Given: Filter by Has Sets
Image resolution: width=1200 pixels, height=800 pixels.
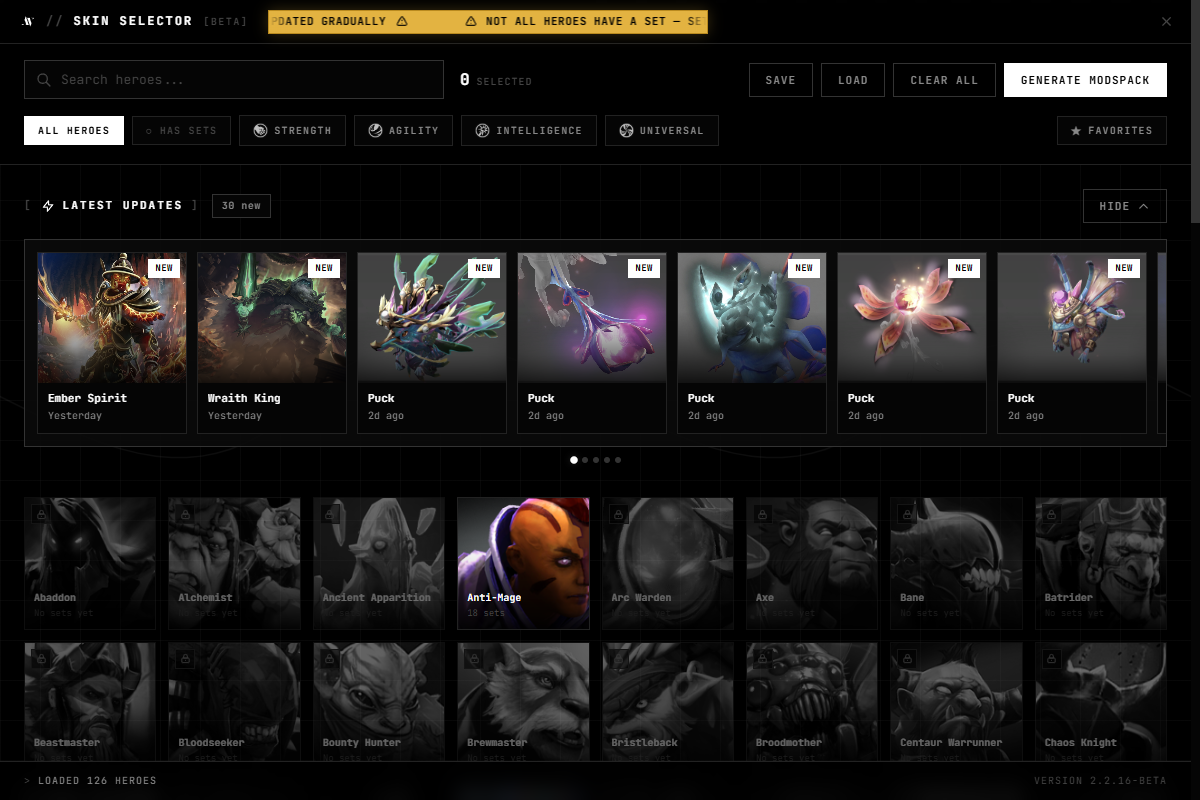Looking at the screenshot, I should click(x=181, y=131).
